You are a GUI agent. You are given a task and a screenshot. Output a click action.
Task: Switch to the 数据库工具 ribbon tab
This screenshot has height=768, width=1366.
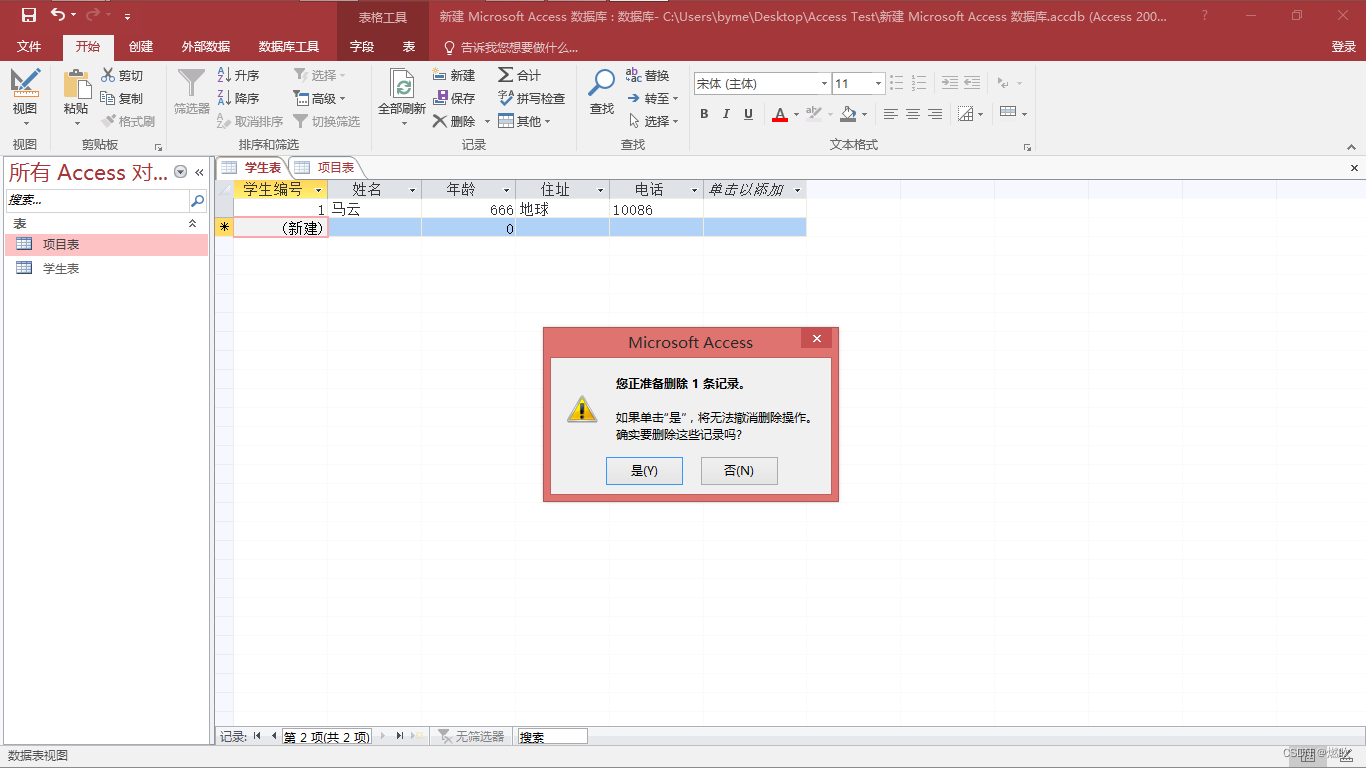289,47
